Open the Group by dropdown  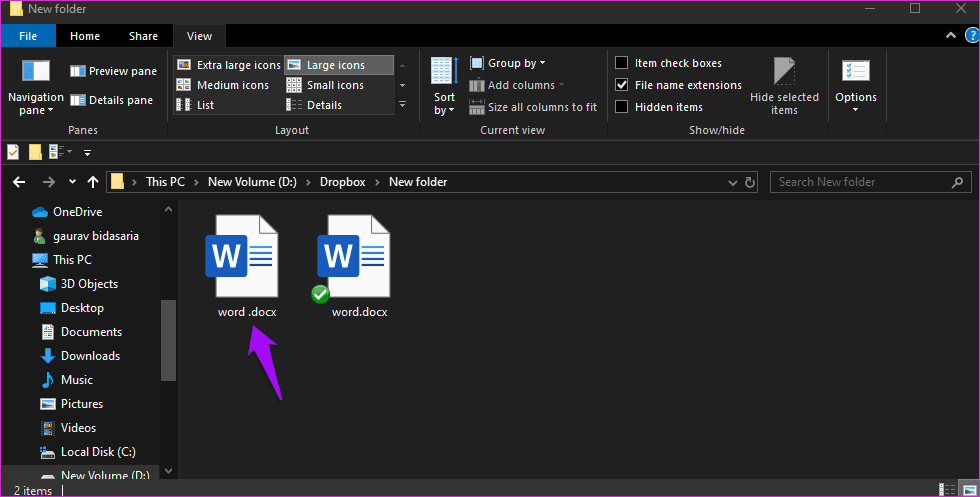click(508, 63)
